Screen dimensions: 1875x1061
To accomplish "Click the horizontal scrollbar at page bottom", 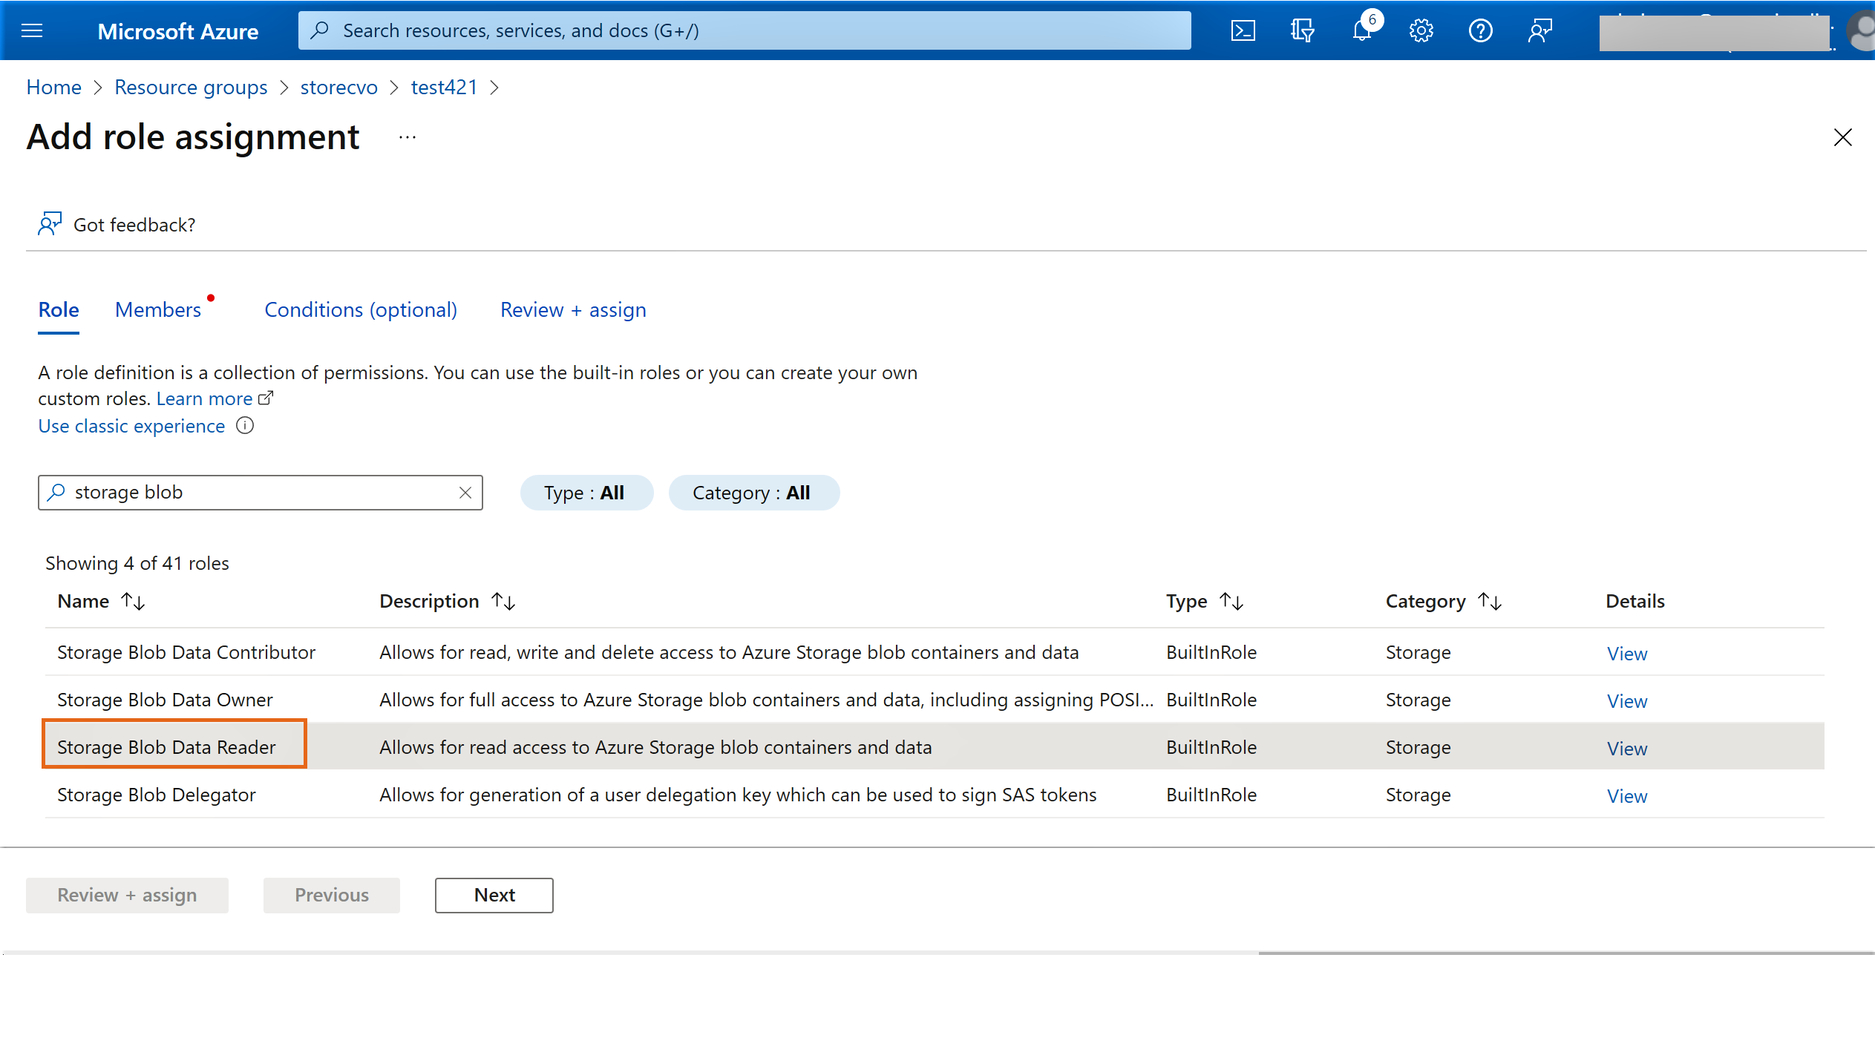I will click(x=1565, y=953).
